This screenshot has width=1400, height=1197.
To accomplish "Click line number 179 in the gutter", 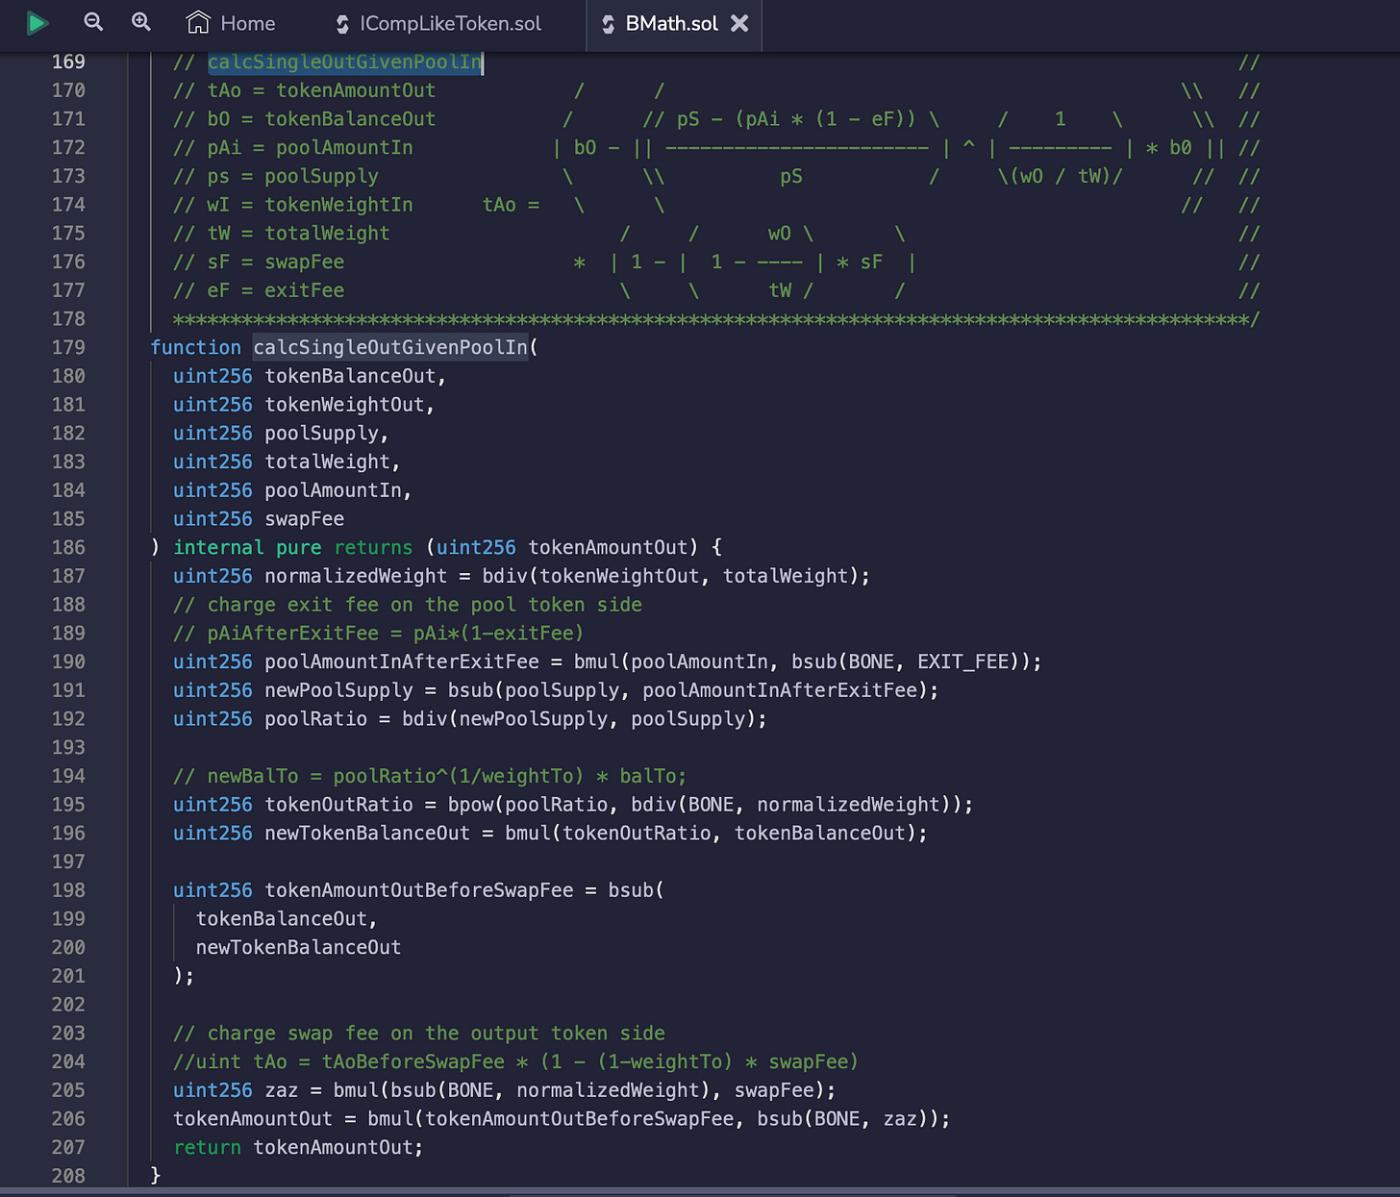I will pos(68,347).
